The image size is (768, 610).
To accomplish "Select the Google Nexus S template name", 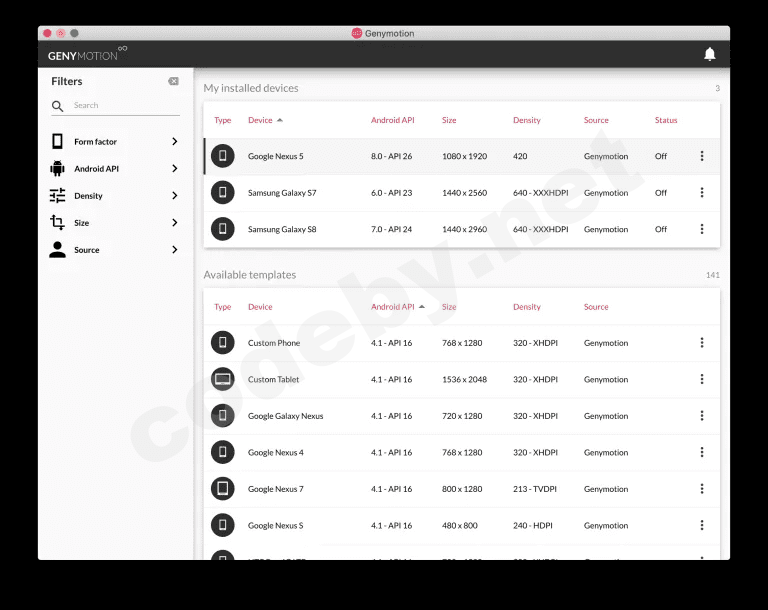I will (x=276, y=526).
